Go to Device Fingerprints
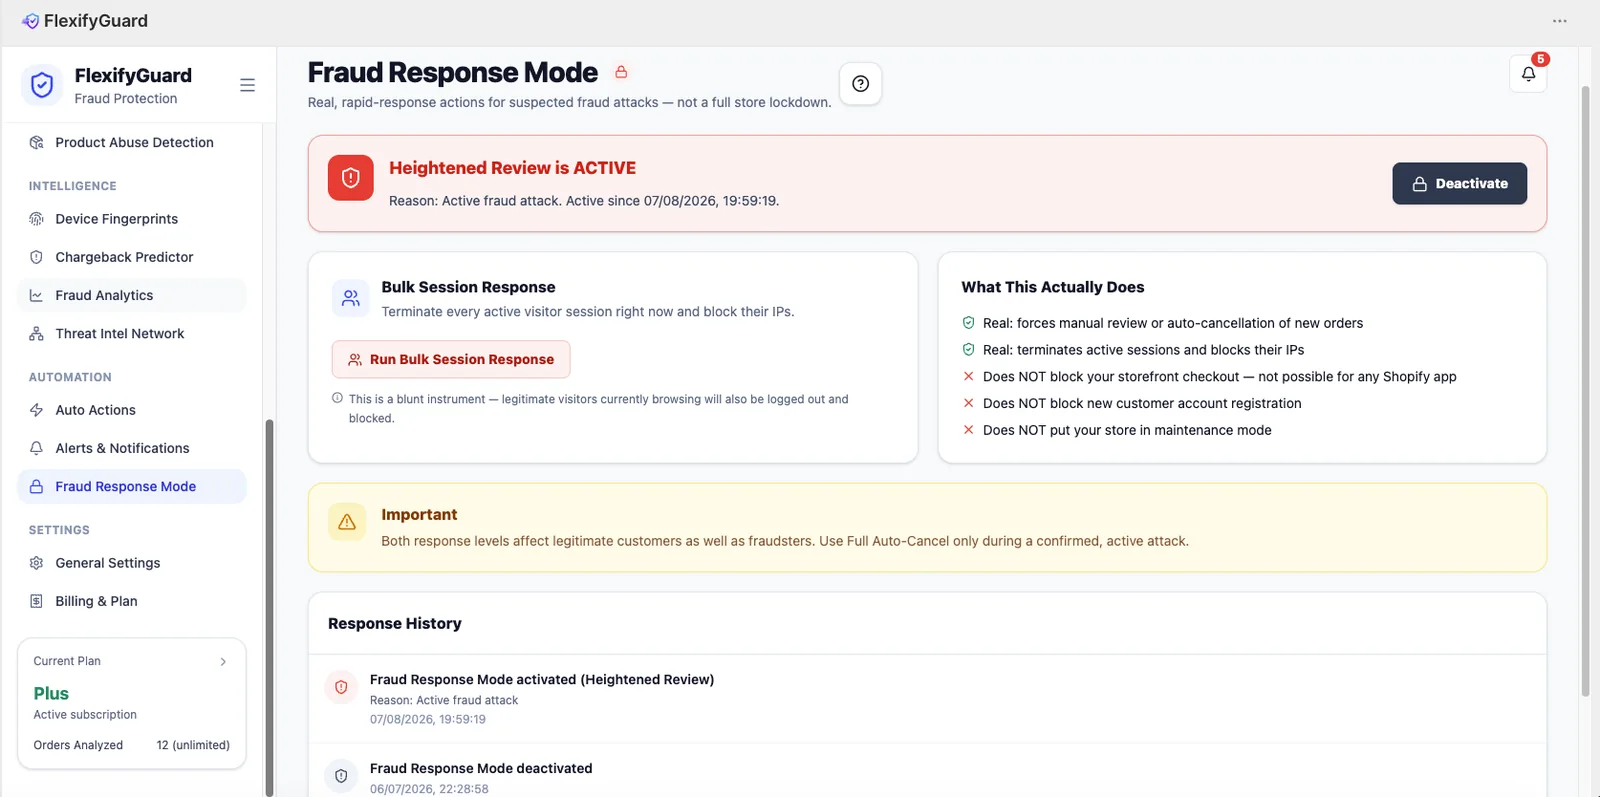 point(132,219)
